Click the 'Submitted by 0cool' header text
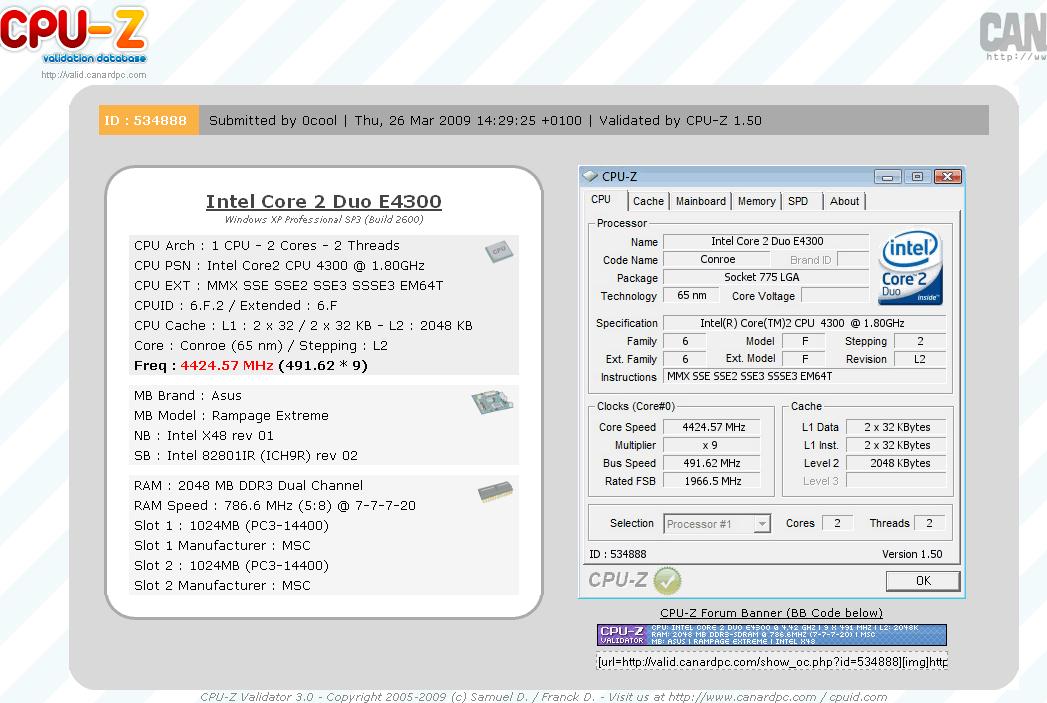1047x703 pixels. click(272, 120)
